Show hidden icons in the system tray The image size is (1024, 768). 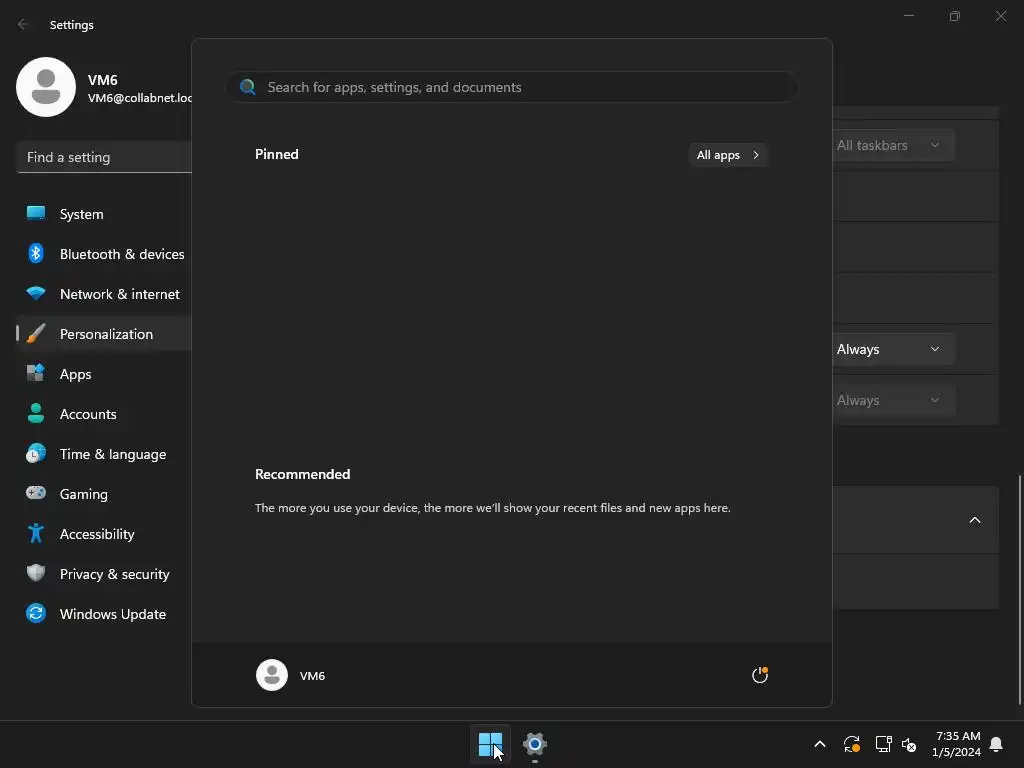point(820,744)
